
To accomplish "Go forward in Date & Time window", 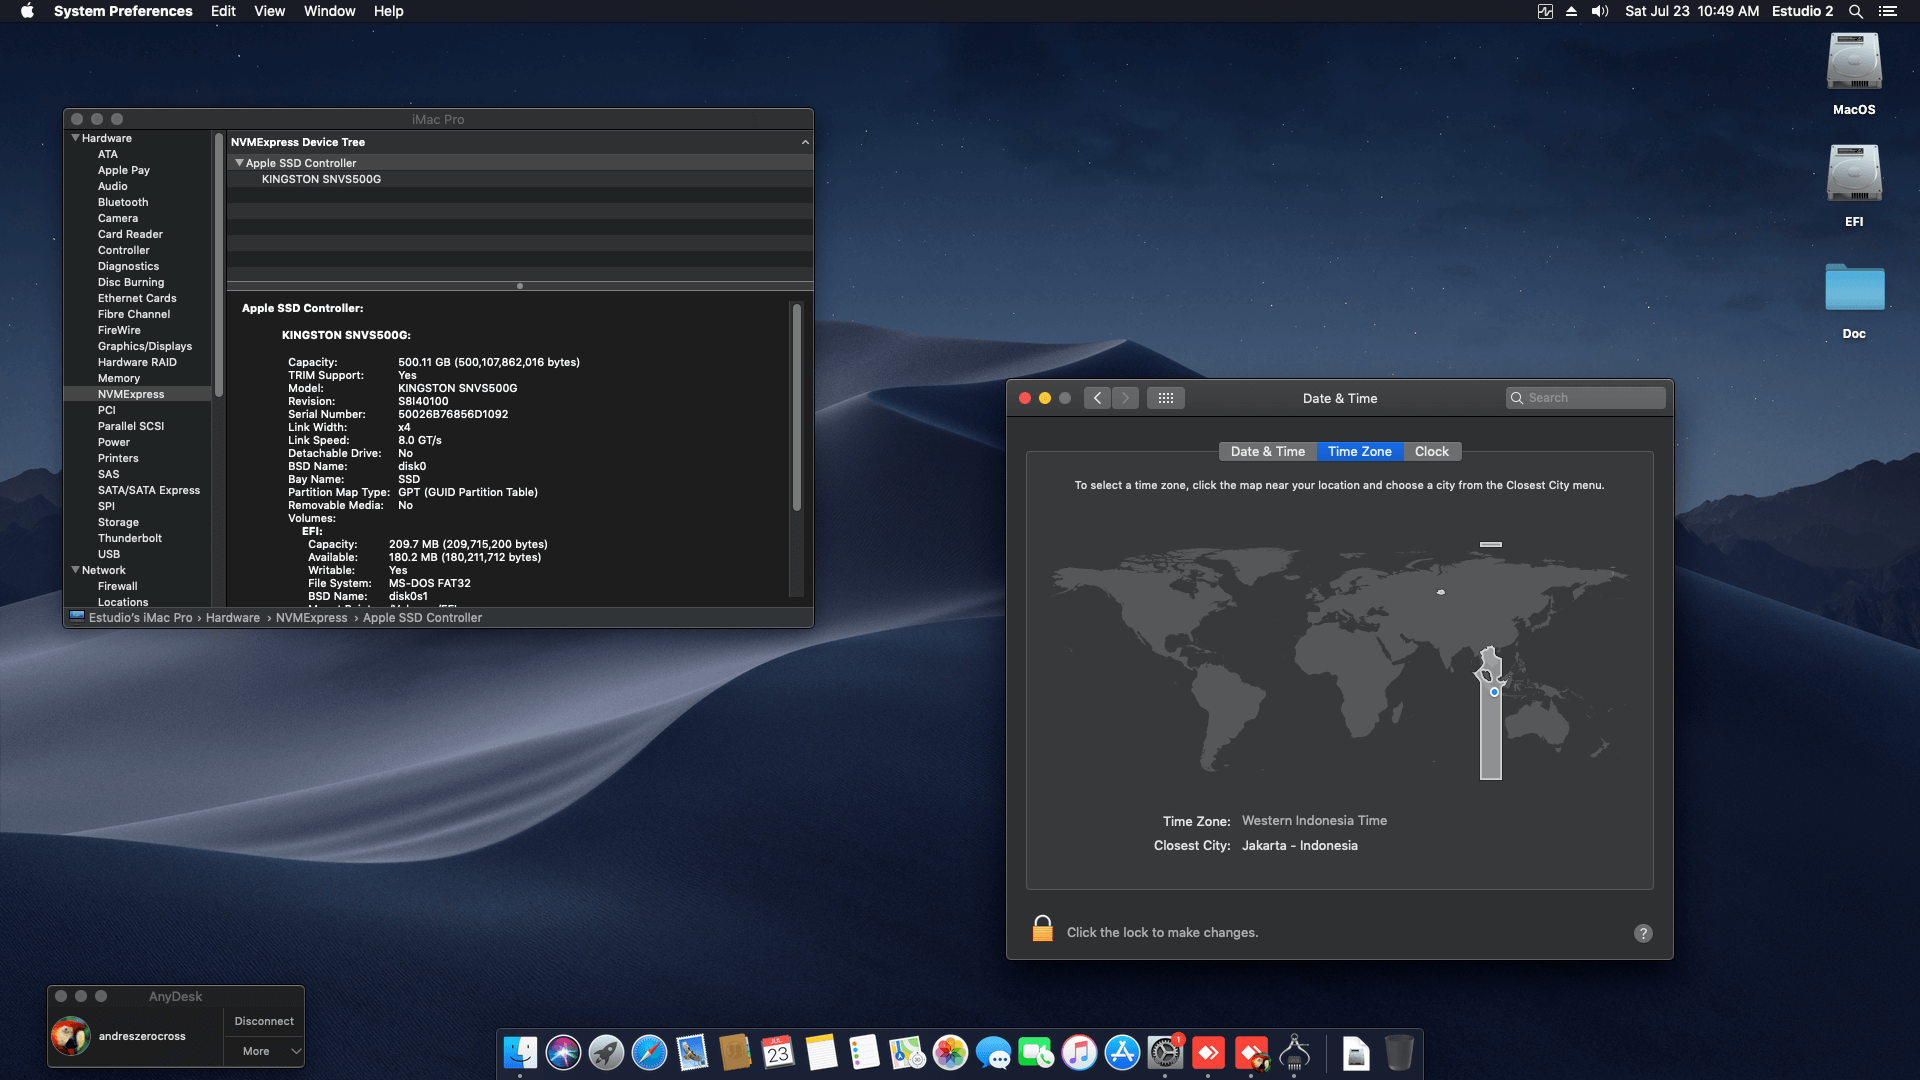I will pos(1125,398).
